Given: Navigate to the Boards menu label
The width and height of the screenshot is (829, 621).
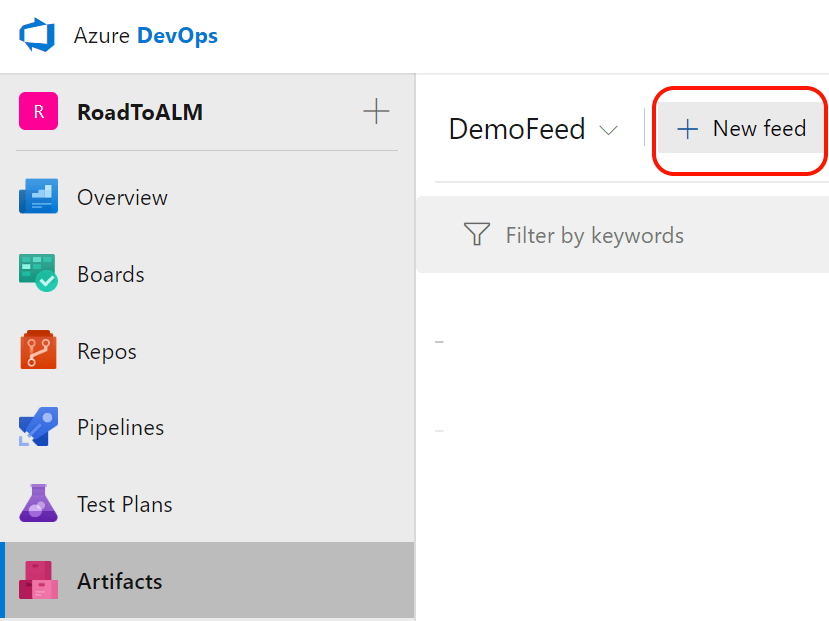Looking at the screenshot, I should [x=111, y=274].
